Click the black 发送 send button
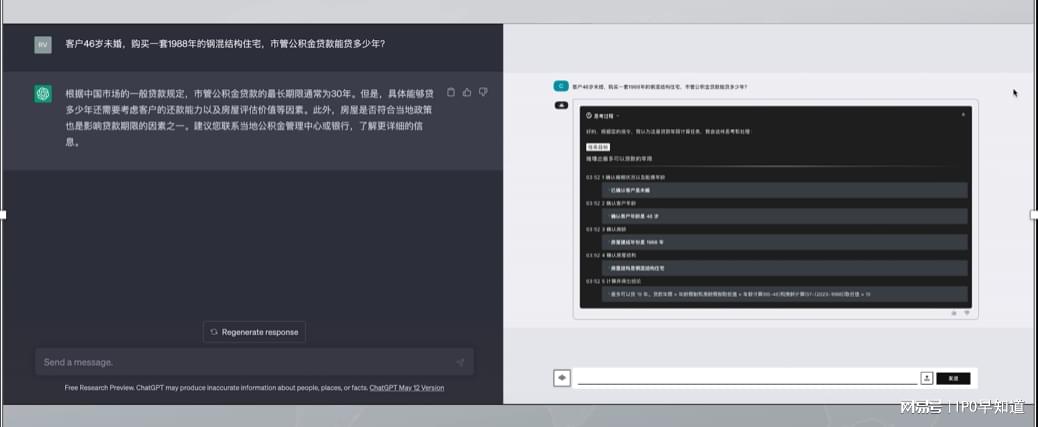Screen dimensions: 1039x427 point(953,378)
